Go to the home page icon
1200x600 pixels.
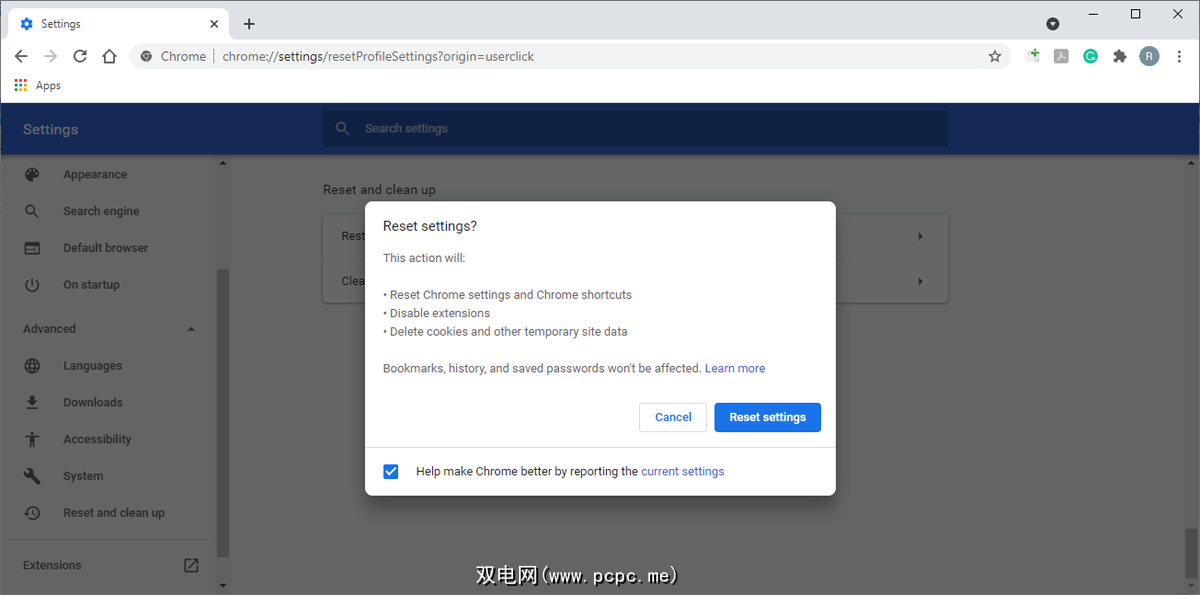pos(110,56)
